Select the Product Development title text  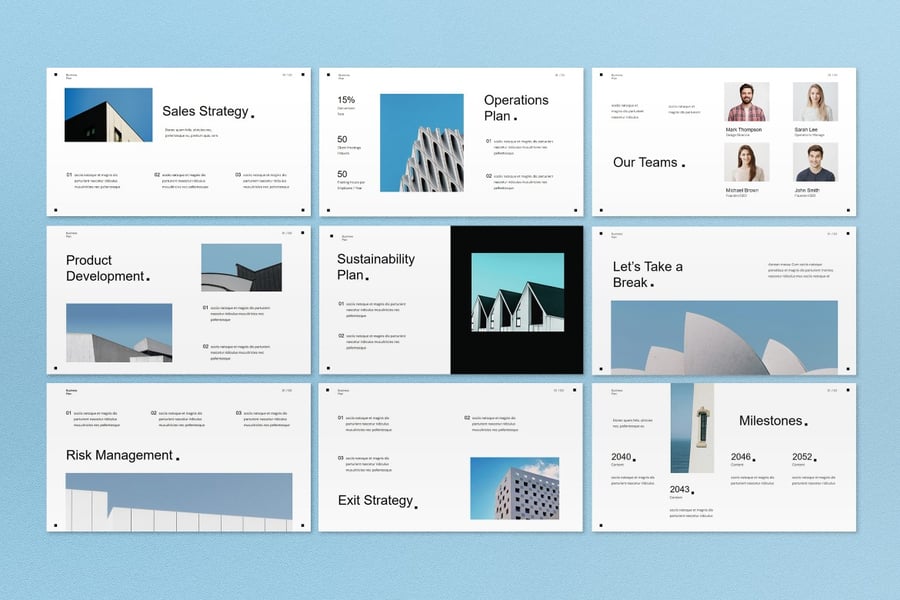pyautogui.click(x=105, y=268)
